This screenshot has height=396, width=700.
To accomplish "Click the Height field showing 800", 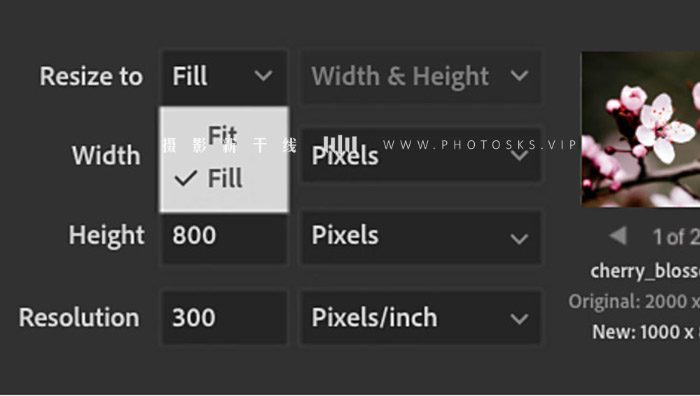I will 224,238.
